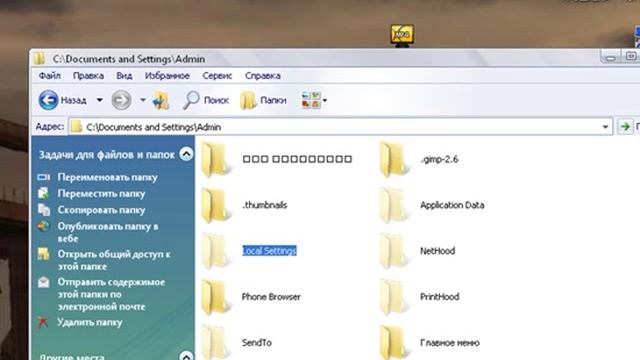Click Открыть общий доступ к этой папке
The height and width of the screenshot is (360, 640).
coord(114,260)
